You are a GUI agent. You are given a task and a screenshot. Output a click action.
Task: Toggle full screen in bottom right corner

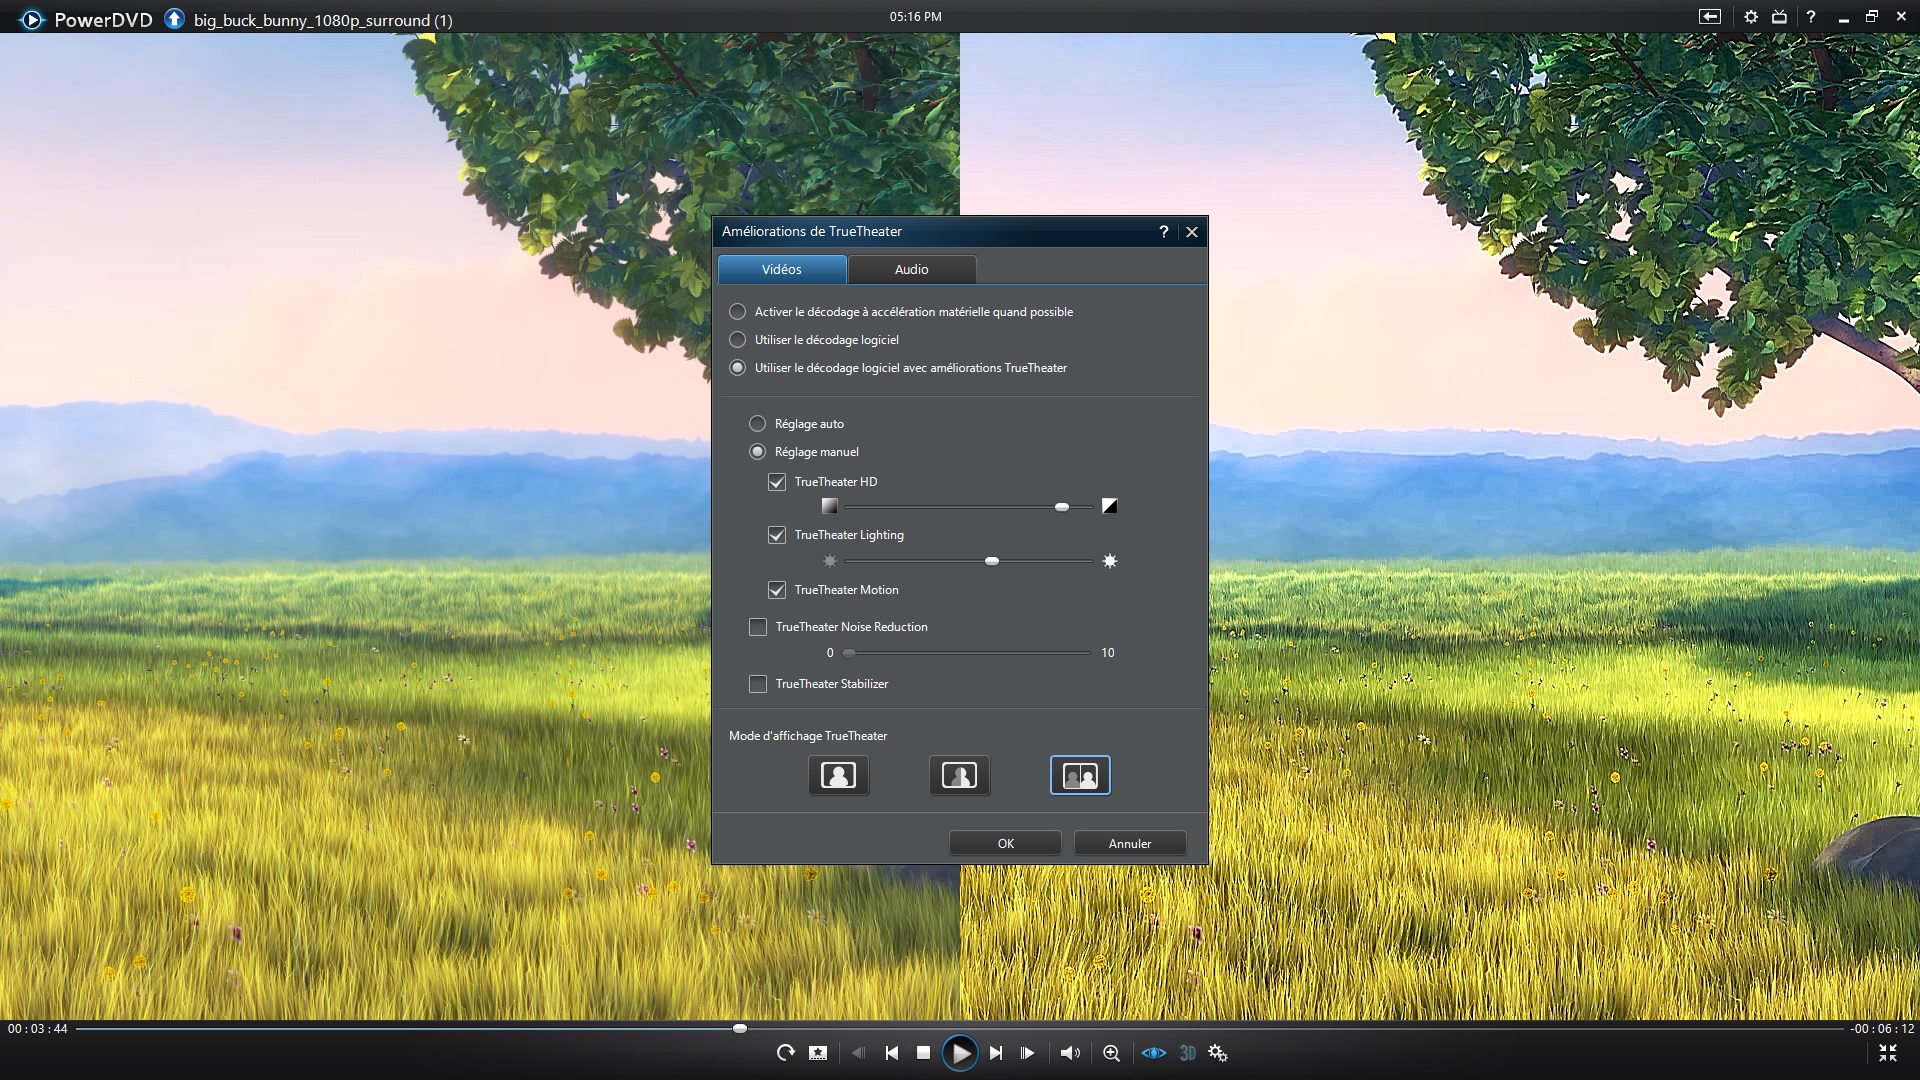(1887, 1052)
